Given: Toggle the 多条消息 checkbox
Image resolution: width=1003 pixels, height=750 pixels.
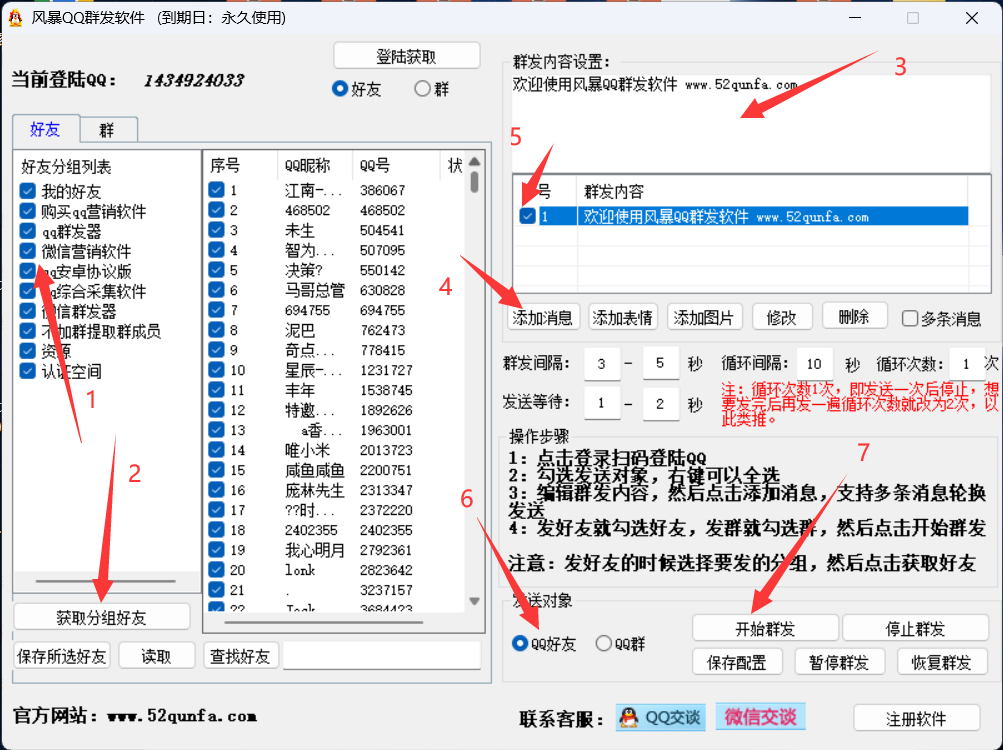Looking at the screenshot, I should 910,318.
